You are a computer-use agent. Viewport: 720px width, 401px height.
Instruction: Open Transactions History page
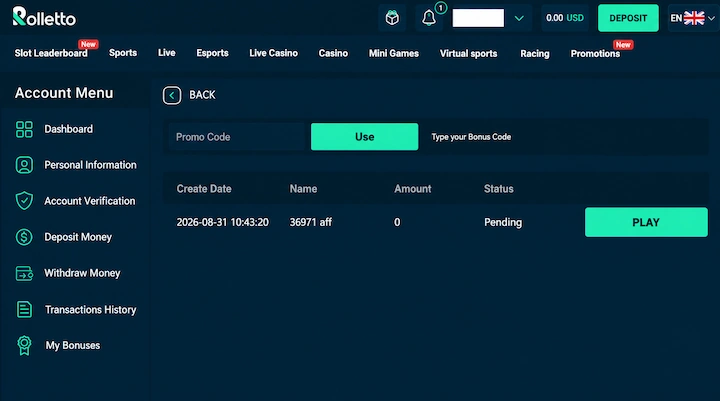point(90,310)
